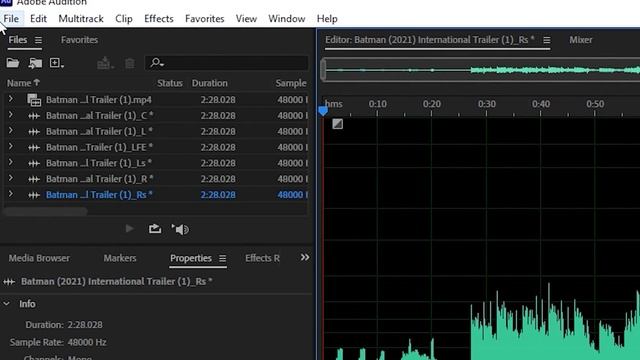Image resolution: width=640 pixels, height=360 pixels.
Task: Click the Loop Playback icon in Files panel
Action: coord(155,229)
